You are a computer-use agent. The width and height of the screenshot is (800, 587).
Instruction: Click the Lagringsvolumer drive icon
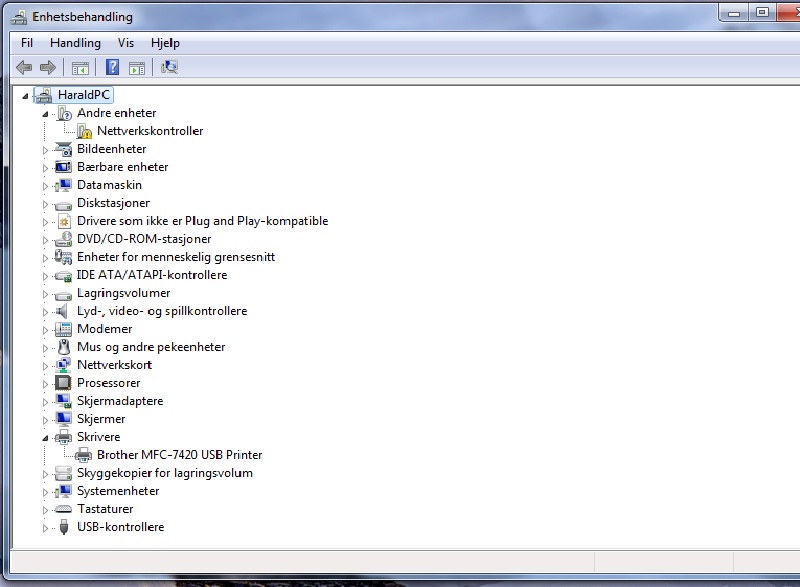[64, 295]
